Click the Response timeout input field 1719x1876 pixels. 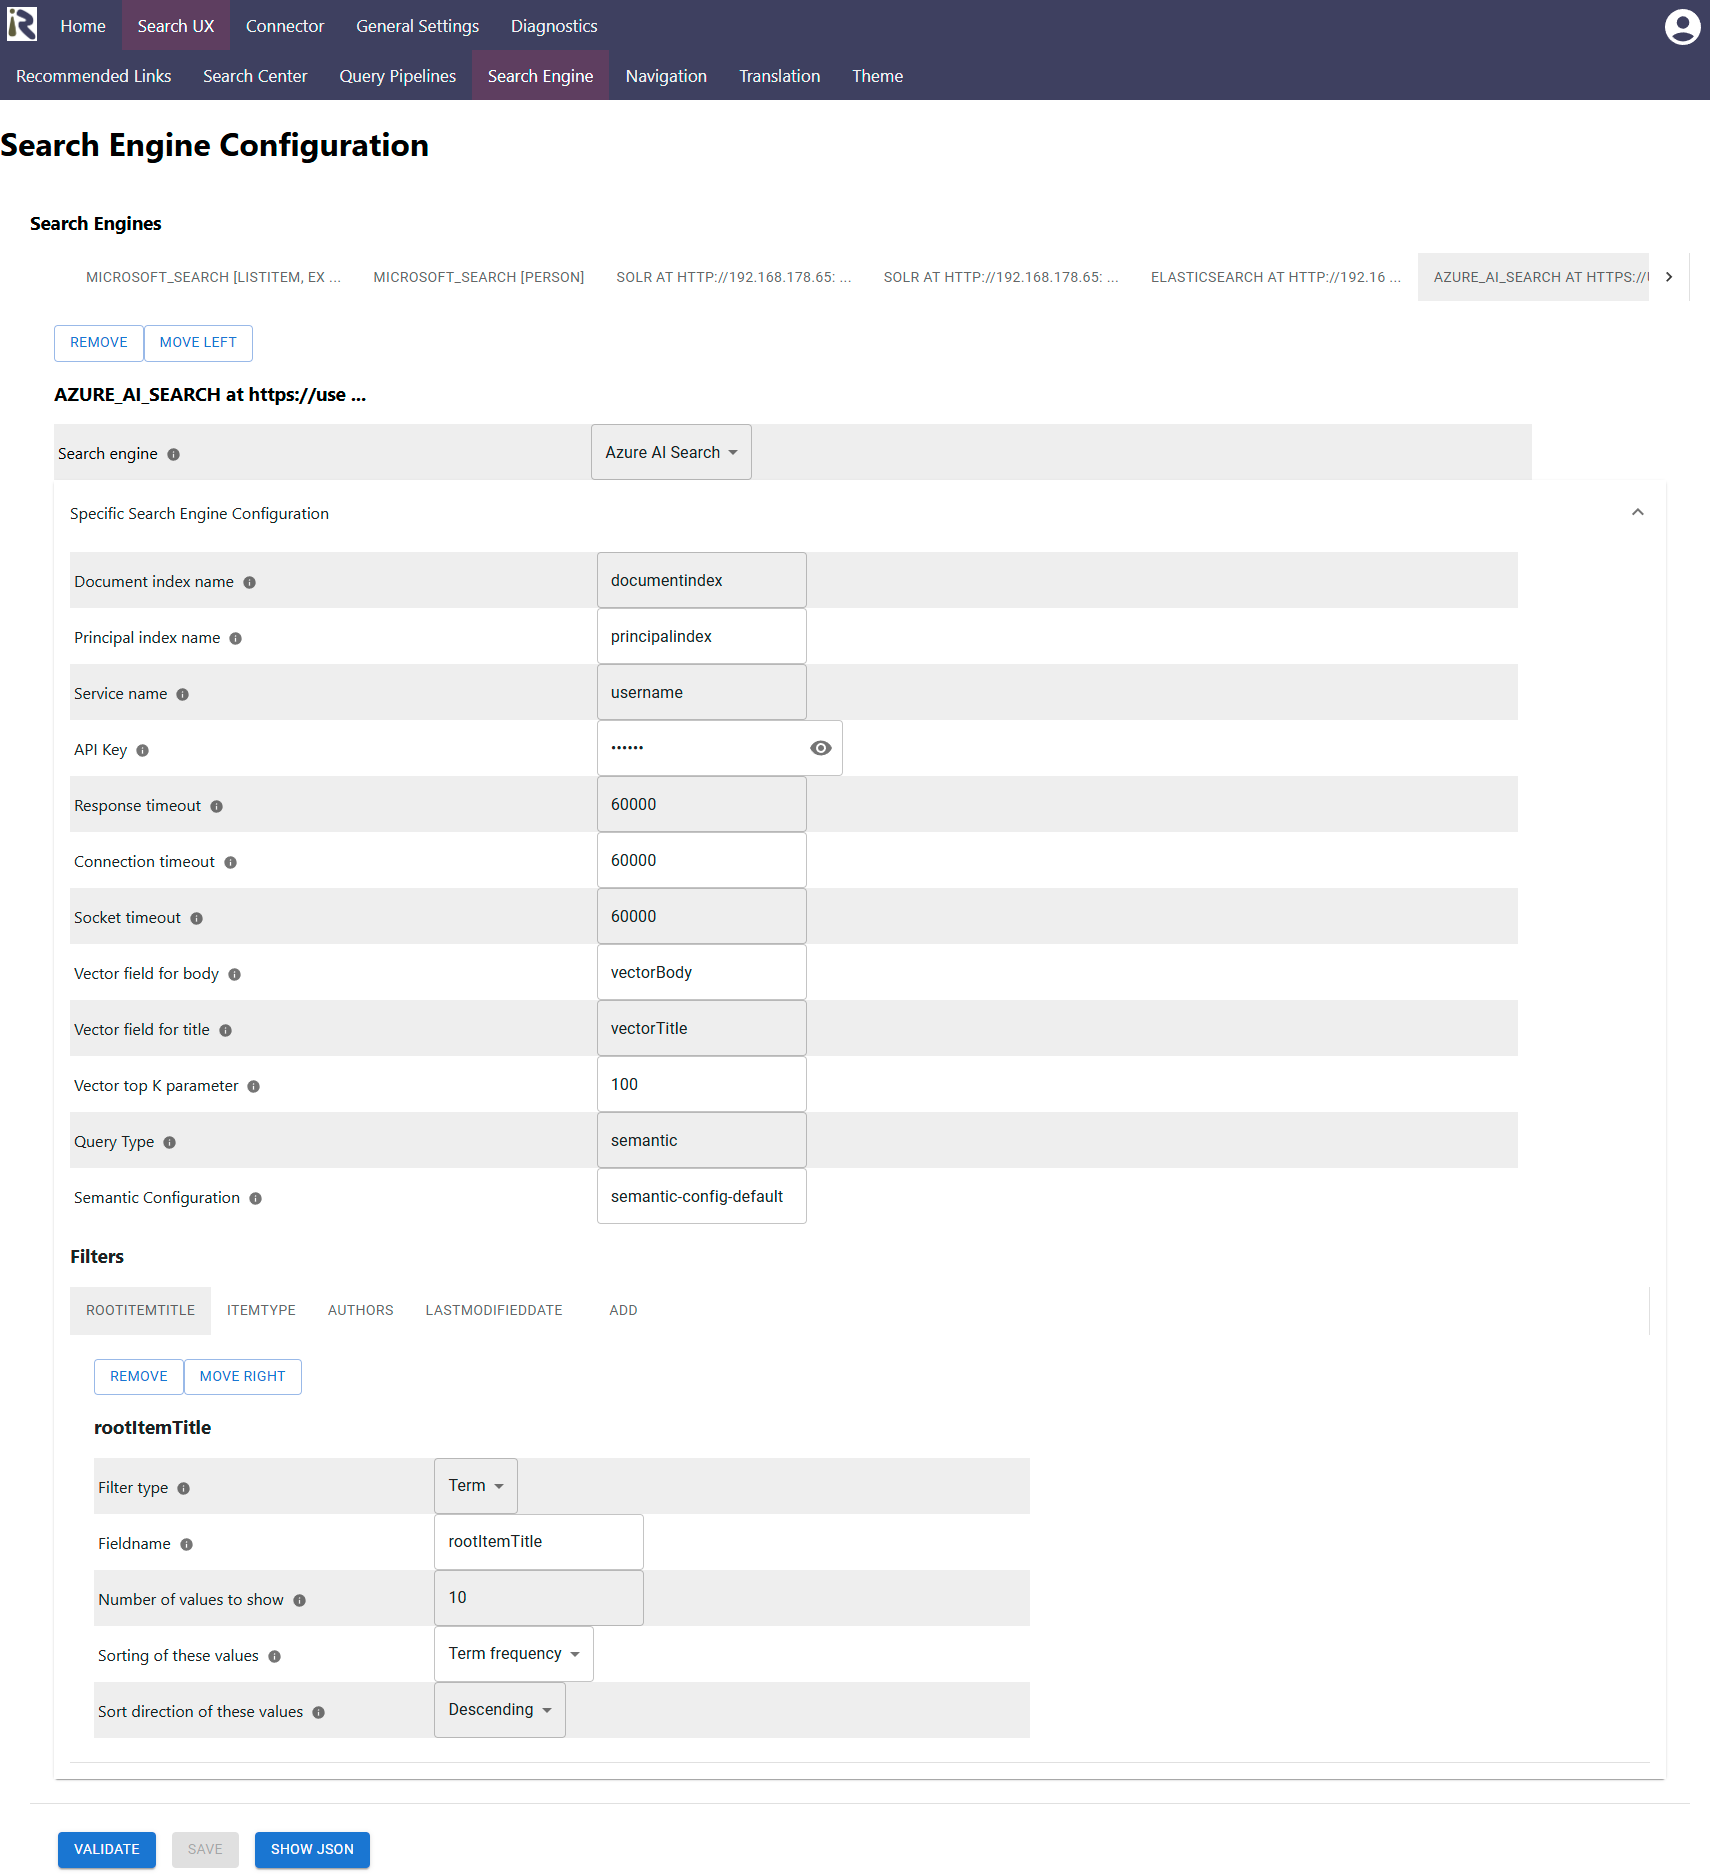(702, 804)
